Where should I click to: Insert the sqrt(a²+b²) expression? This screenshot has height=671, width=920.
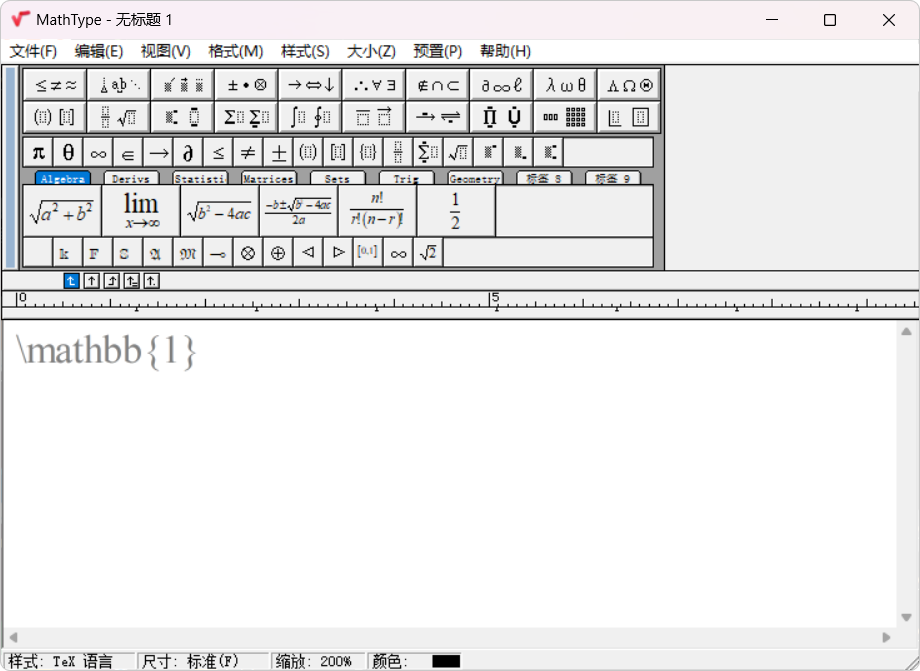pos(62,211)
